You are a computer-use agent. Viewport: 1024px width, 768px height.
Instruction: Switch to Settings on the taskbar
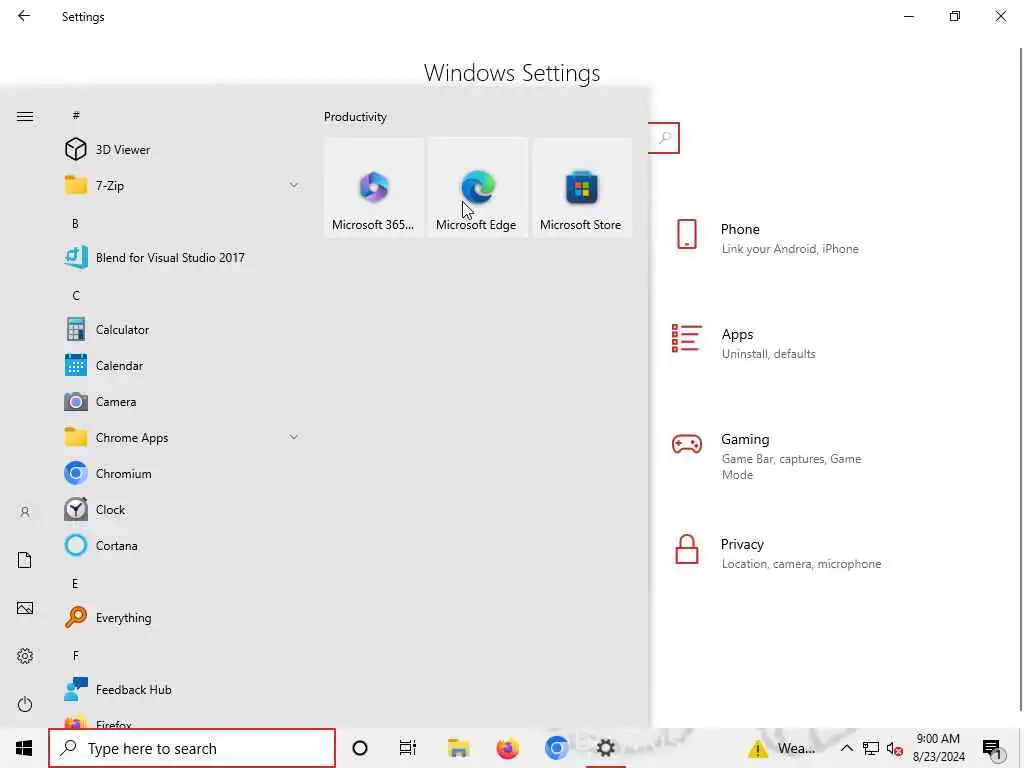tap(606, 748)
